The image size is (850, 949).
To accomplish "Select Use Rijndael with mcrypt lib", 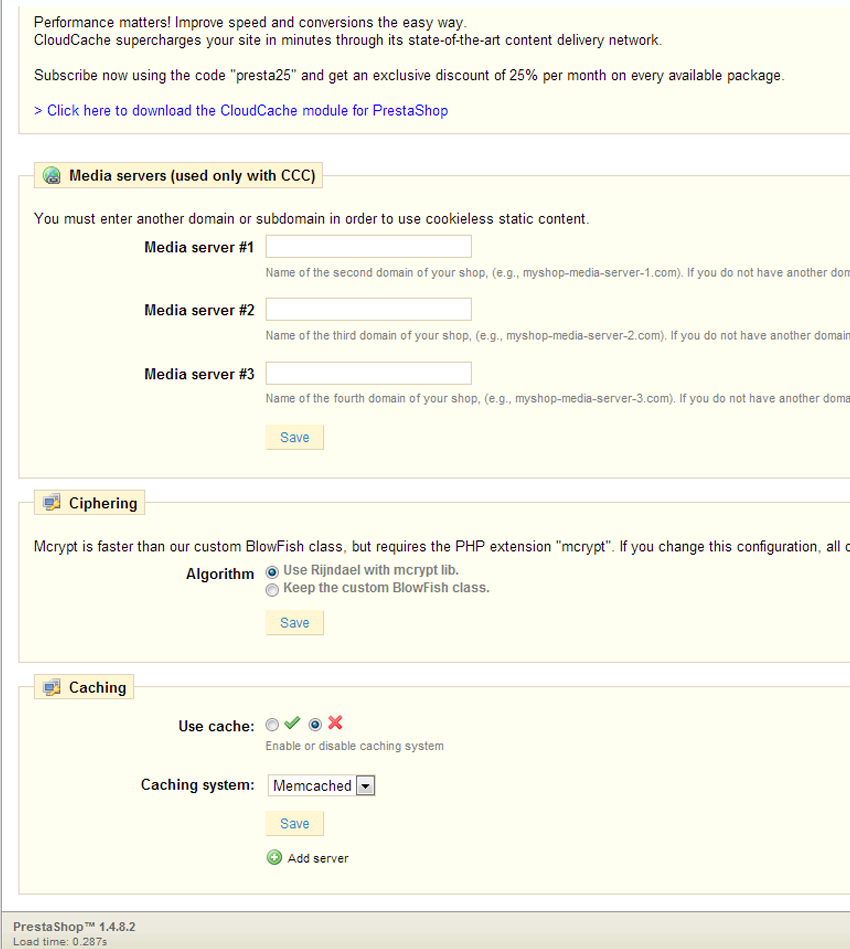I will (272, 572).
